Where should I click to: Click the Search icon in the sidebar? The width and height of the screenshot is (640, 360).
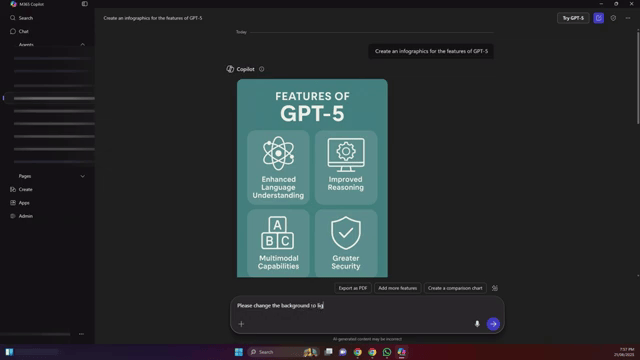13,18
